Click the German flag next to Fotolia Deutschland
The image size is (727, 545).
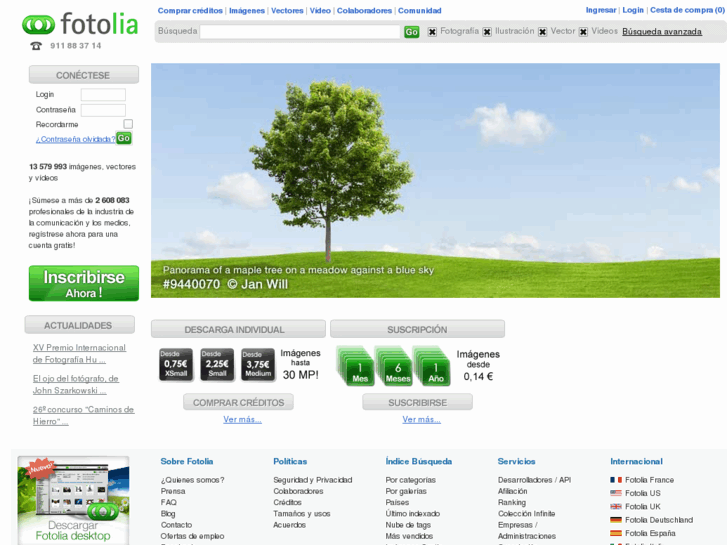tap(616, 520)
